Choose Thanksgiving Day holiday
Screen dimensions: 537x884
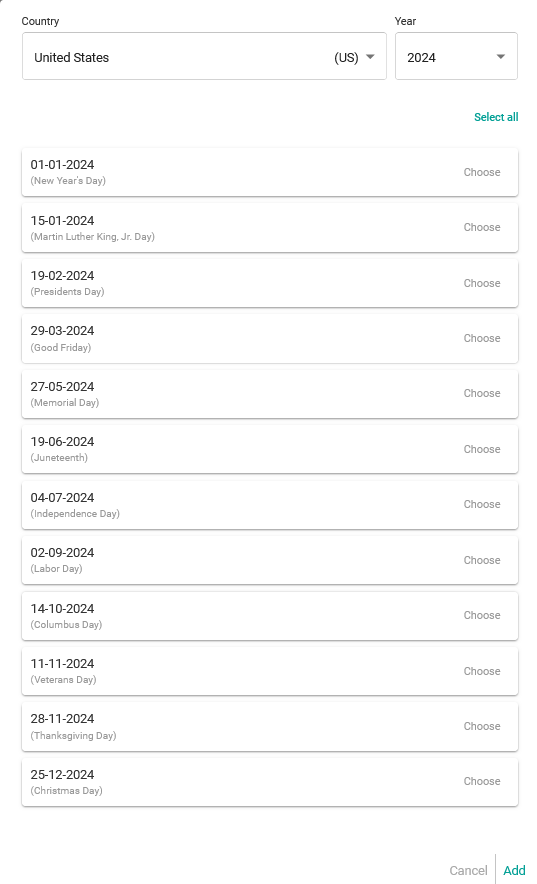[x=482, y=726]
